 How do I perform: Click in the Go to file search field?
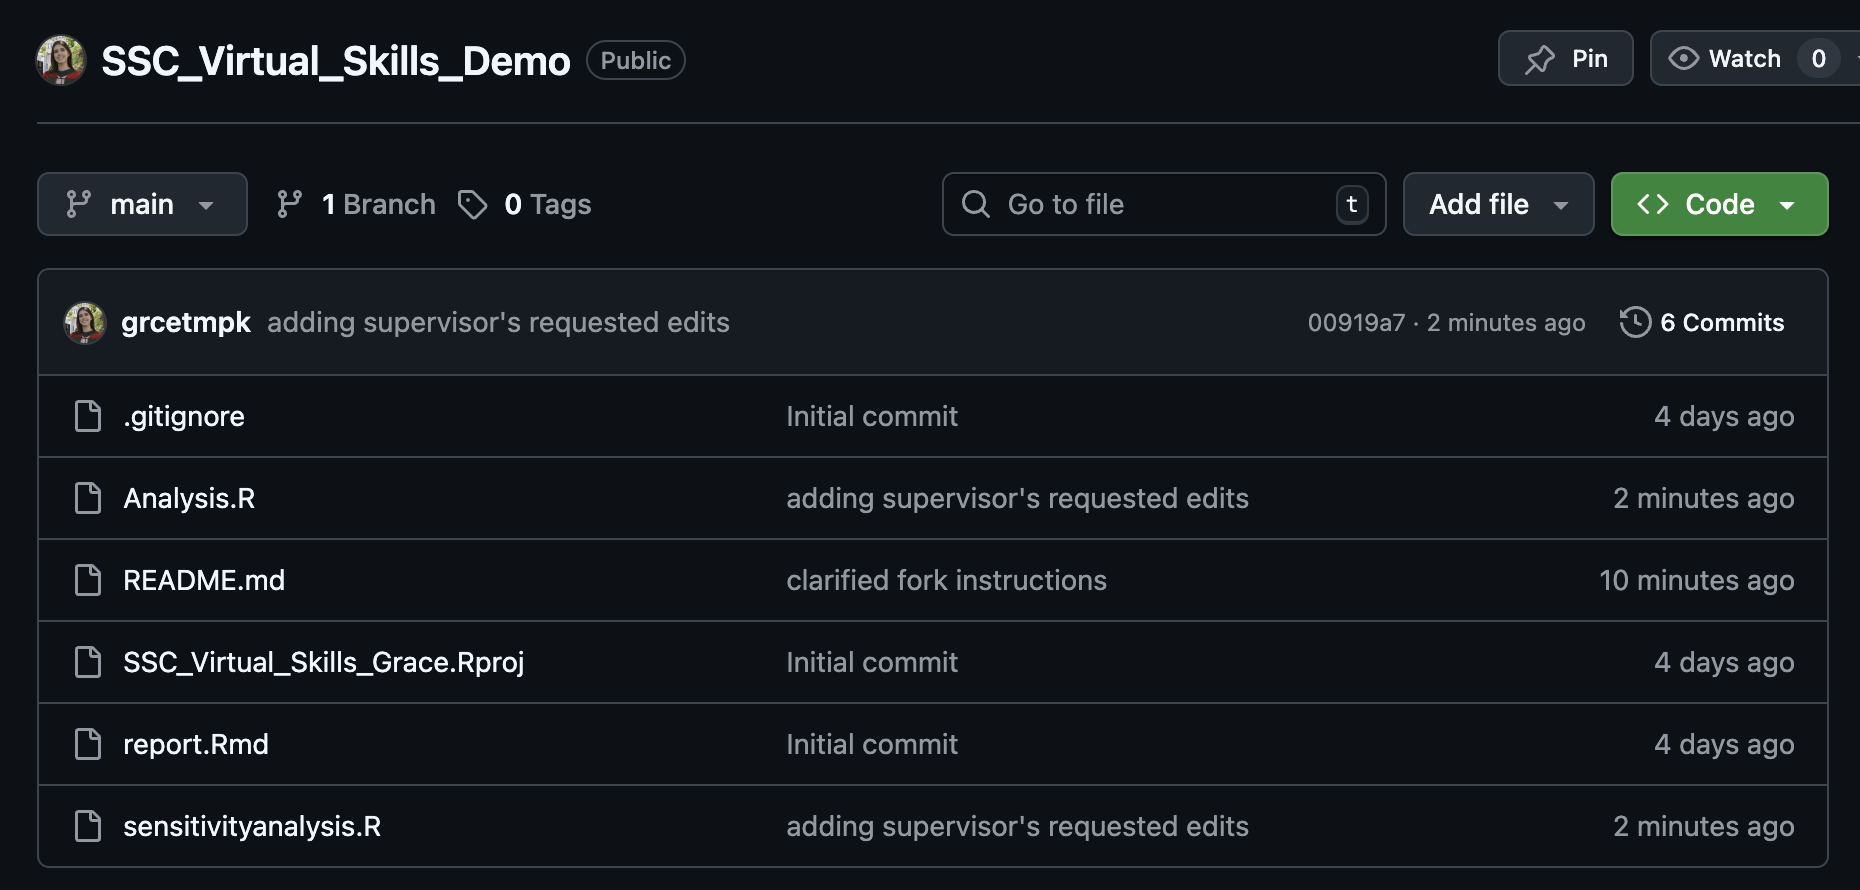tap(1160, 204)
